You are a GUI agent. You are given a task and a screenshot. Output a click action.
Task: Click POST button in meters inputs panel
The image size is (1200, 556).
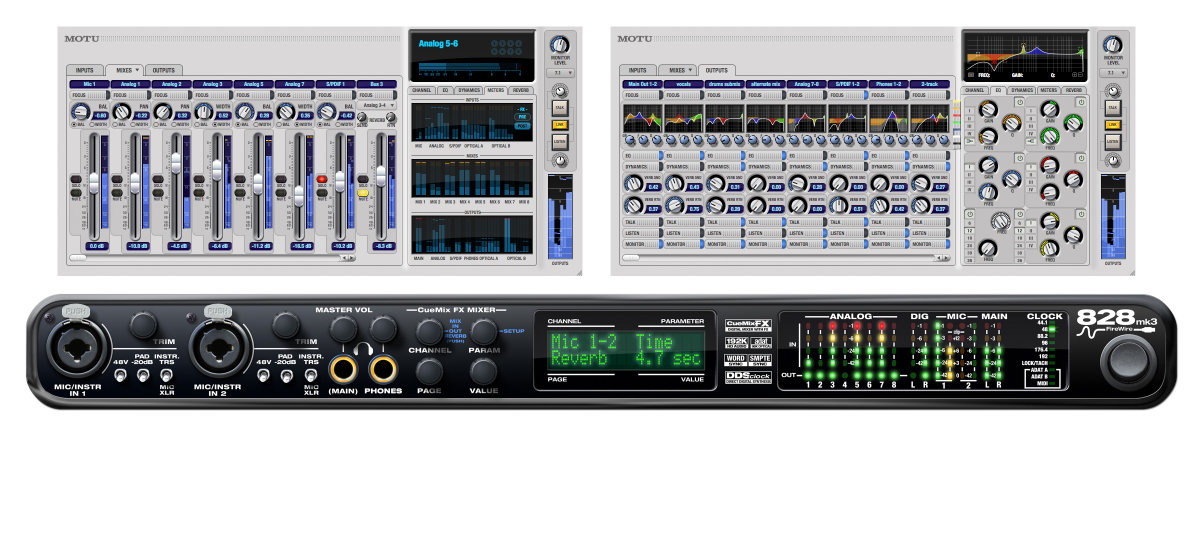[x=523, y=126]
